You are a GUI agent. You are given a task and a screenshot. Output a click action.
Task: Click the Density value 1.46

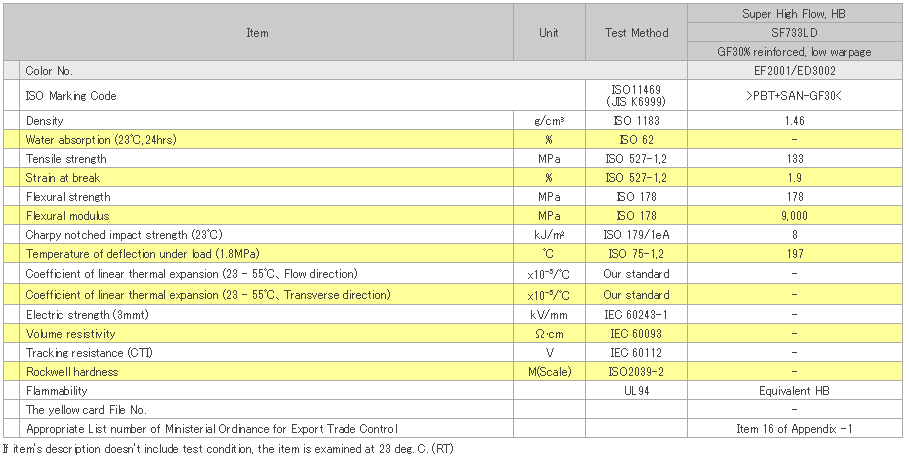[x=794, y=120]
